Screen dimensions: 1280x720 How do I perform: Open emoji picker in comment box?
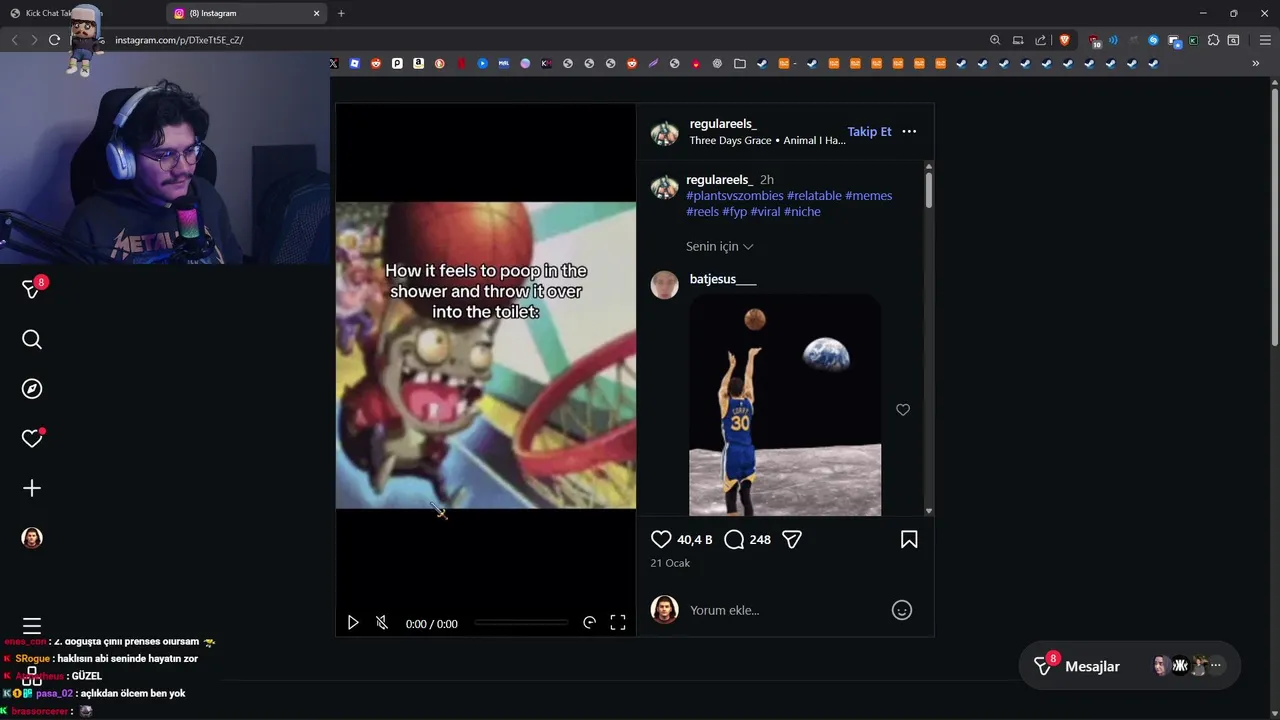point(902,610)
